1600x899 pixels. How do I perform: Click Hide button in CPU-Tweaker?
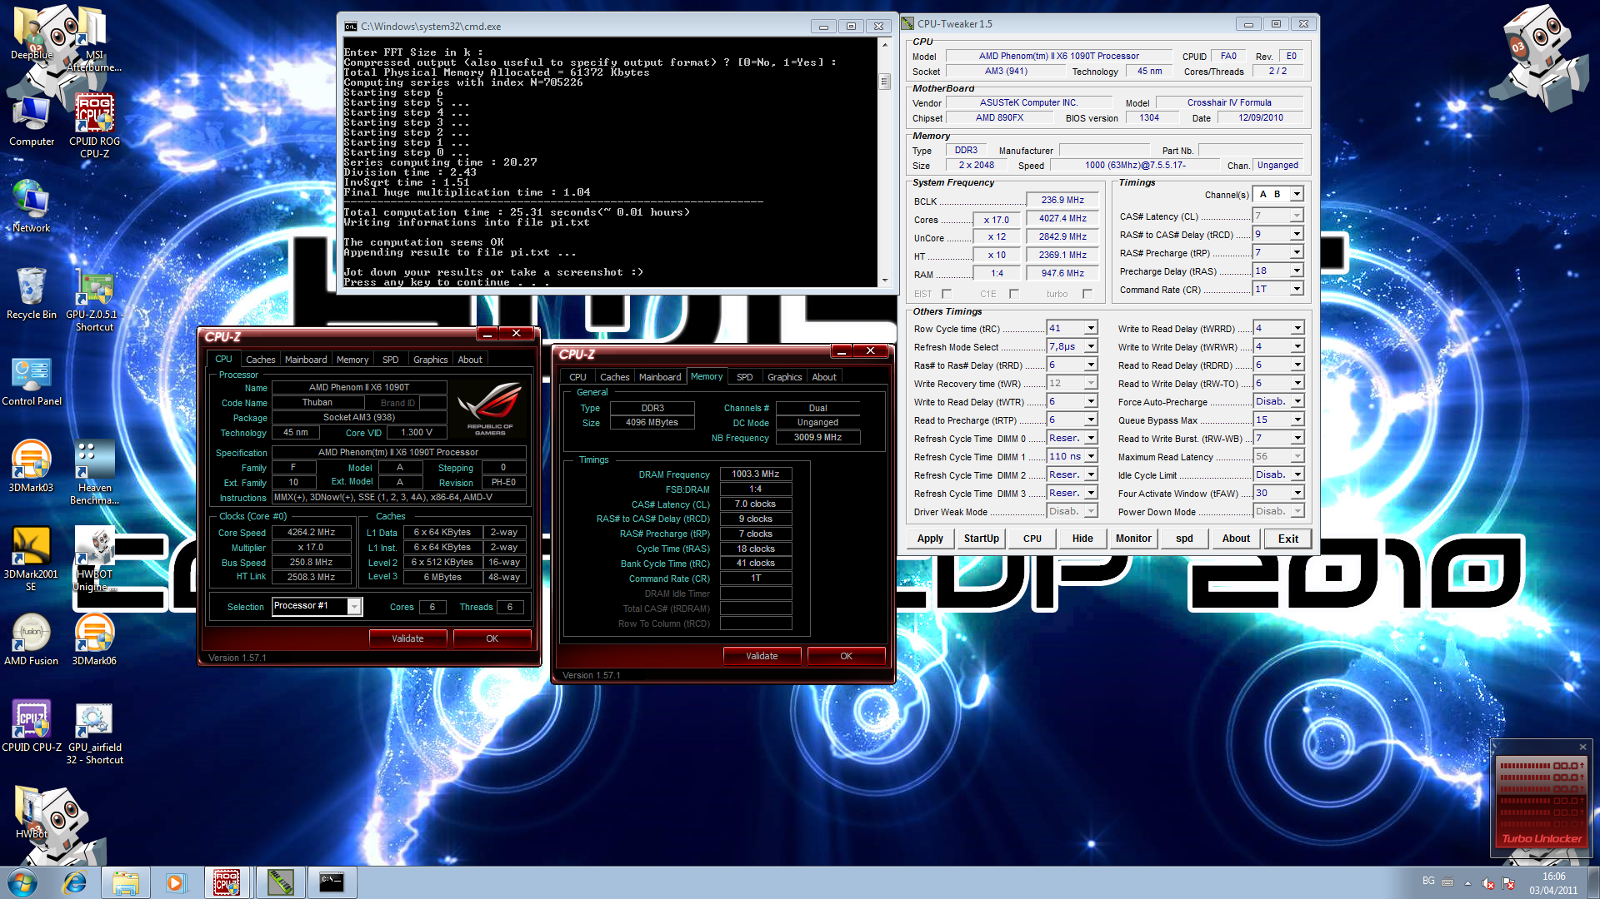point(1083,538)
